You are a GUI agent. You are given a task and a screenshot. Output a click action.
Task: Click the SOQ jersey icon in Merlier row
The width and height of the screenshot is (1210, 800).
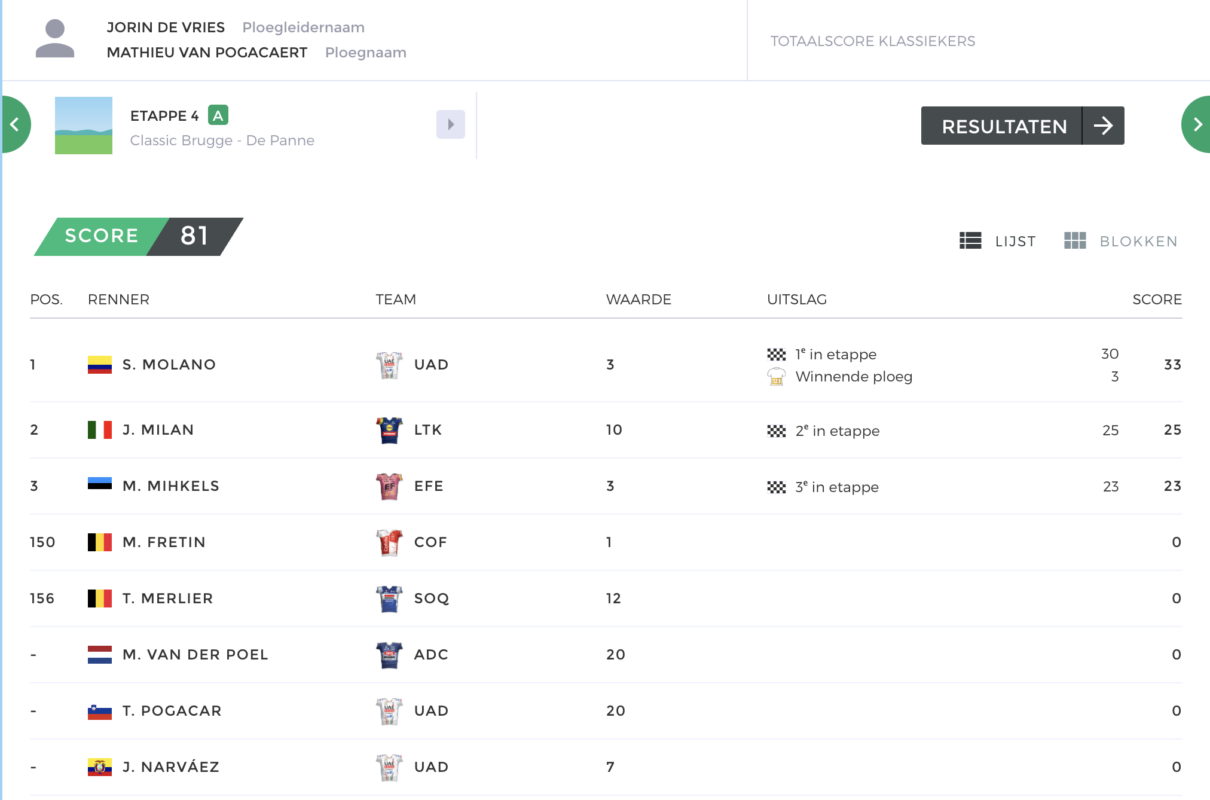[x=389, y=598]
